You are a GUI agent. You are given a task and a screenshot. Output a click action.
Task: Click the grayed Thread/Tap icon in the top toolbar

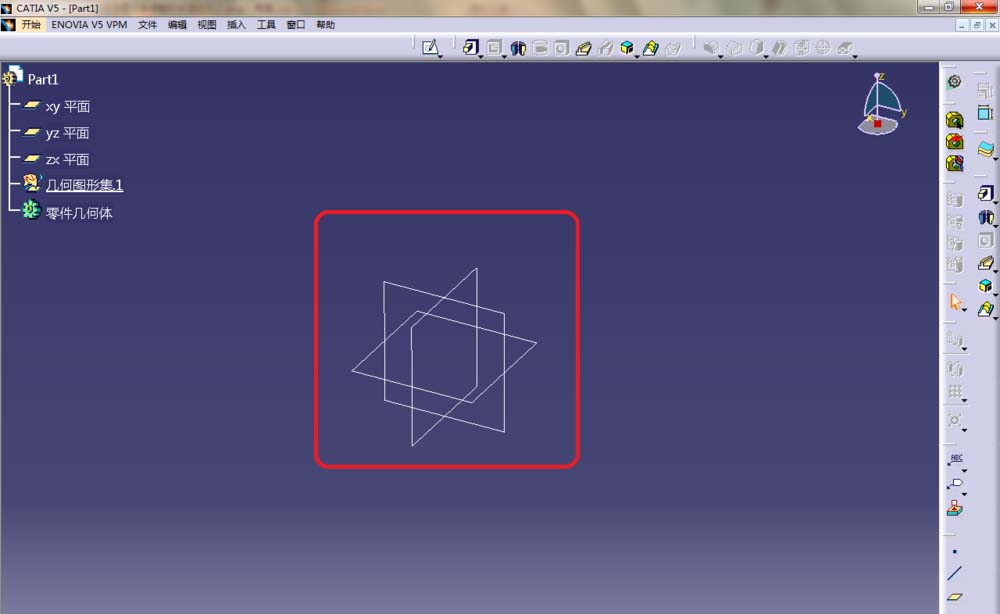click(823, 48)
